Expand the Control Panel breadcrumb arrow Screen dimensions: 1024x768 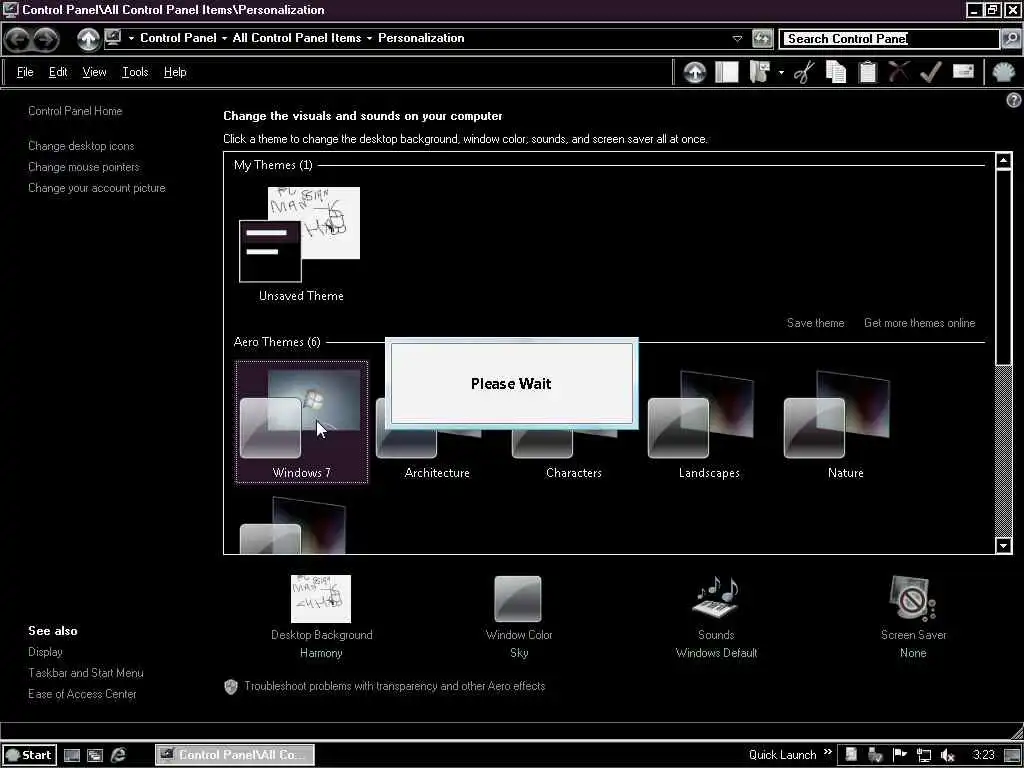[225, 39]
